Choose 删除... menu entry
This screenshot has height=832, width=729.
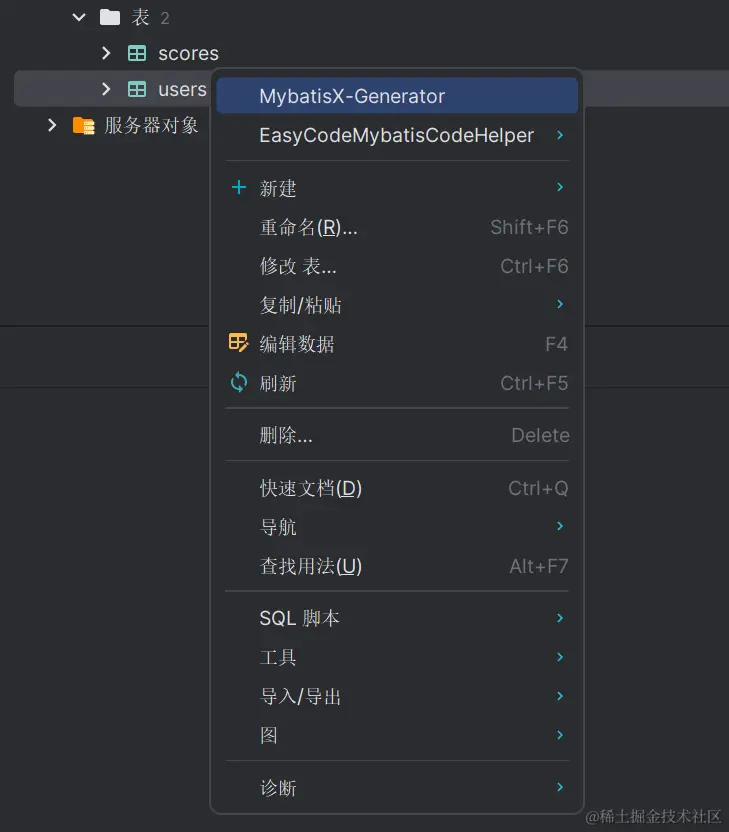397,435
